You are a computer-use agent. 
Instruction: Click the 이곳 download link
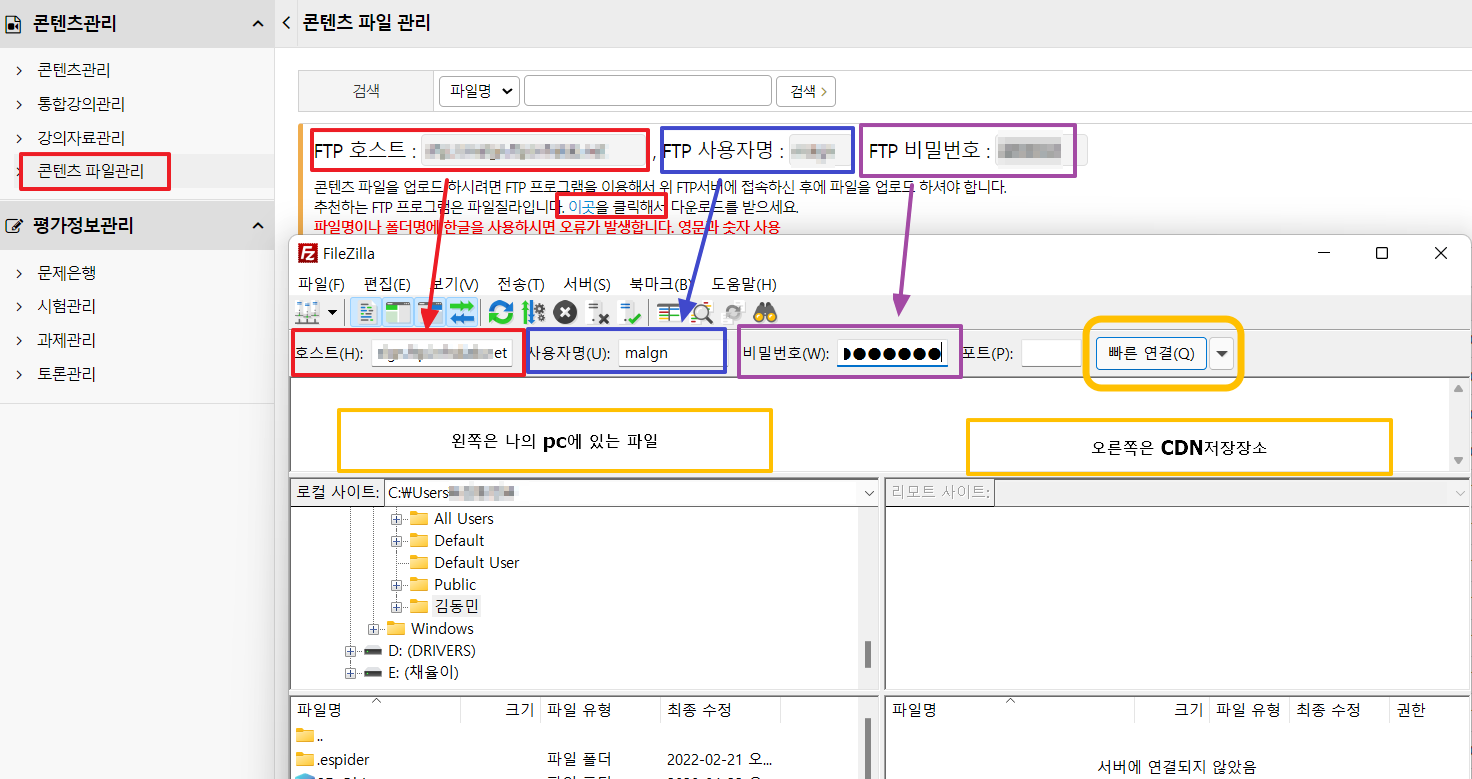[580, 207]
